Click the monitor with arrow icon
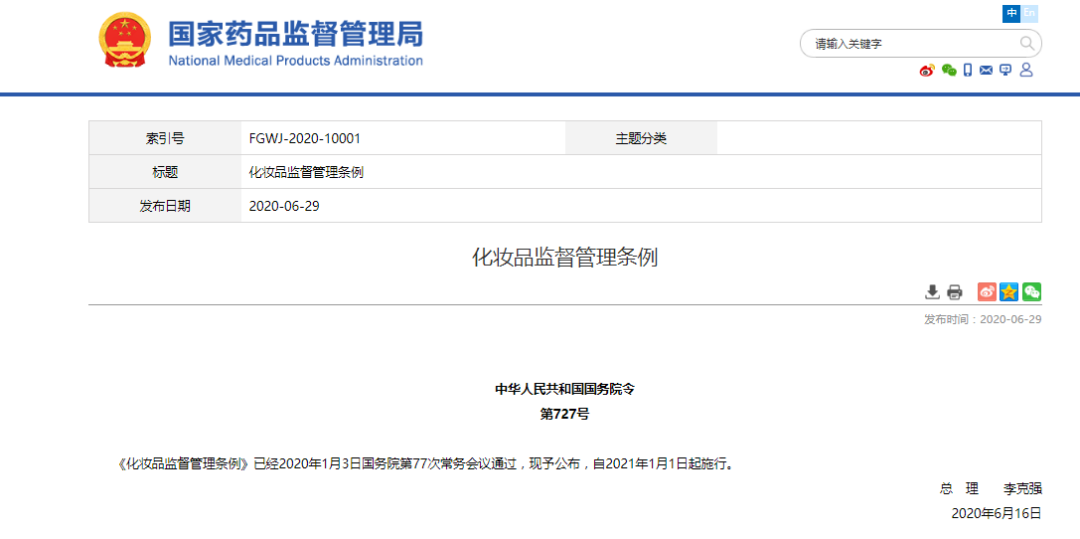 tap(1006, 70)
